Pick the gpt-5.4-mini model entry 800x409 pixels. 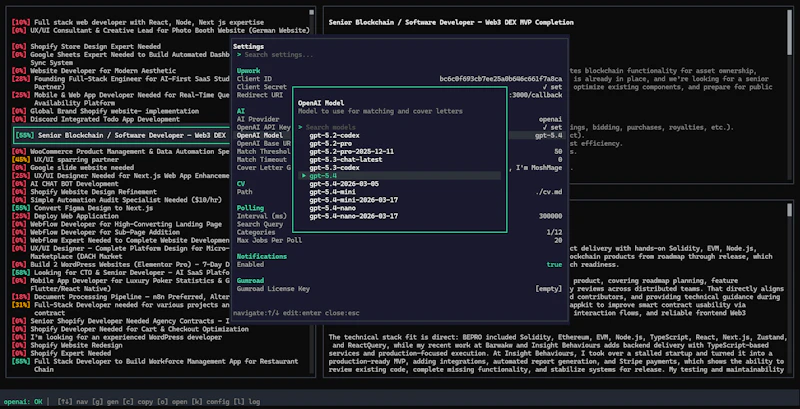coord(332,192)
